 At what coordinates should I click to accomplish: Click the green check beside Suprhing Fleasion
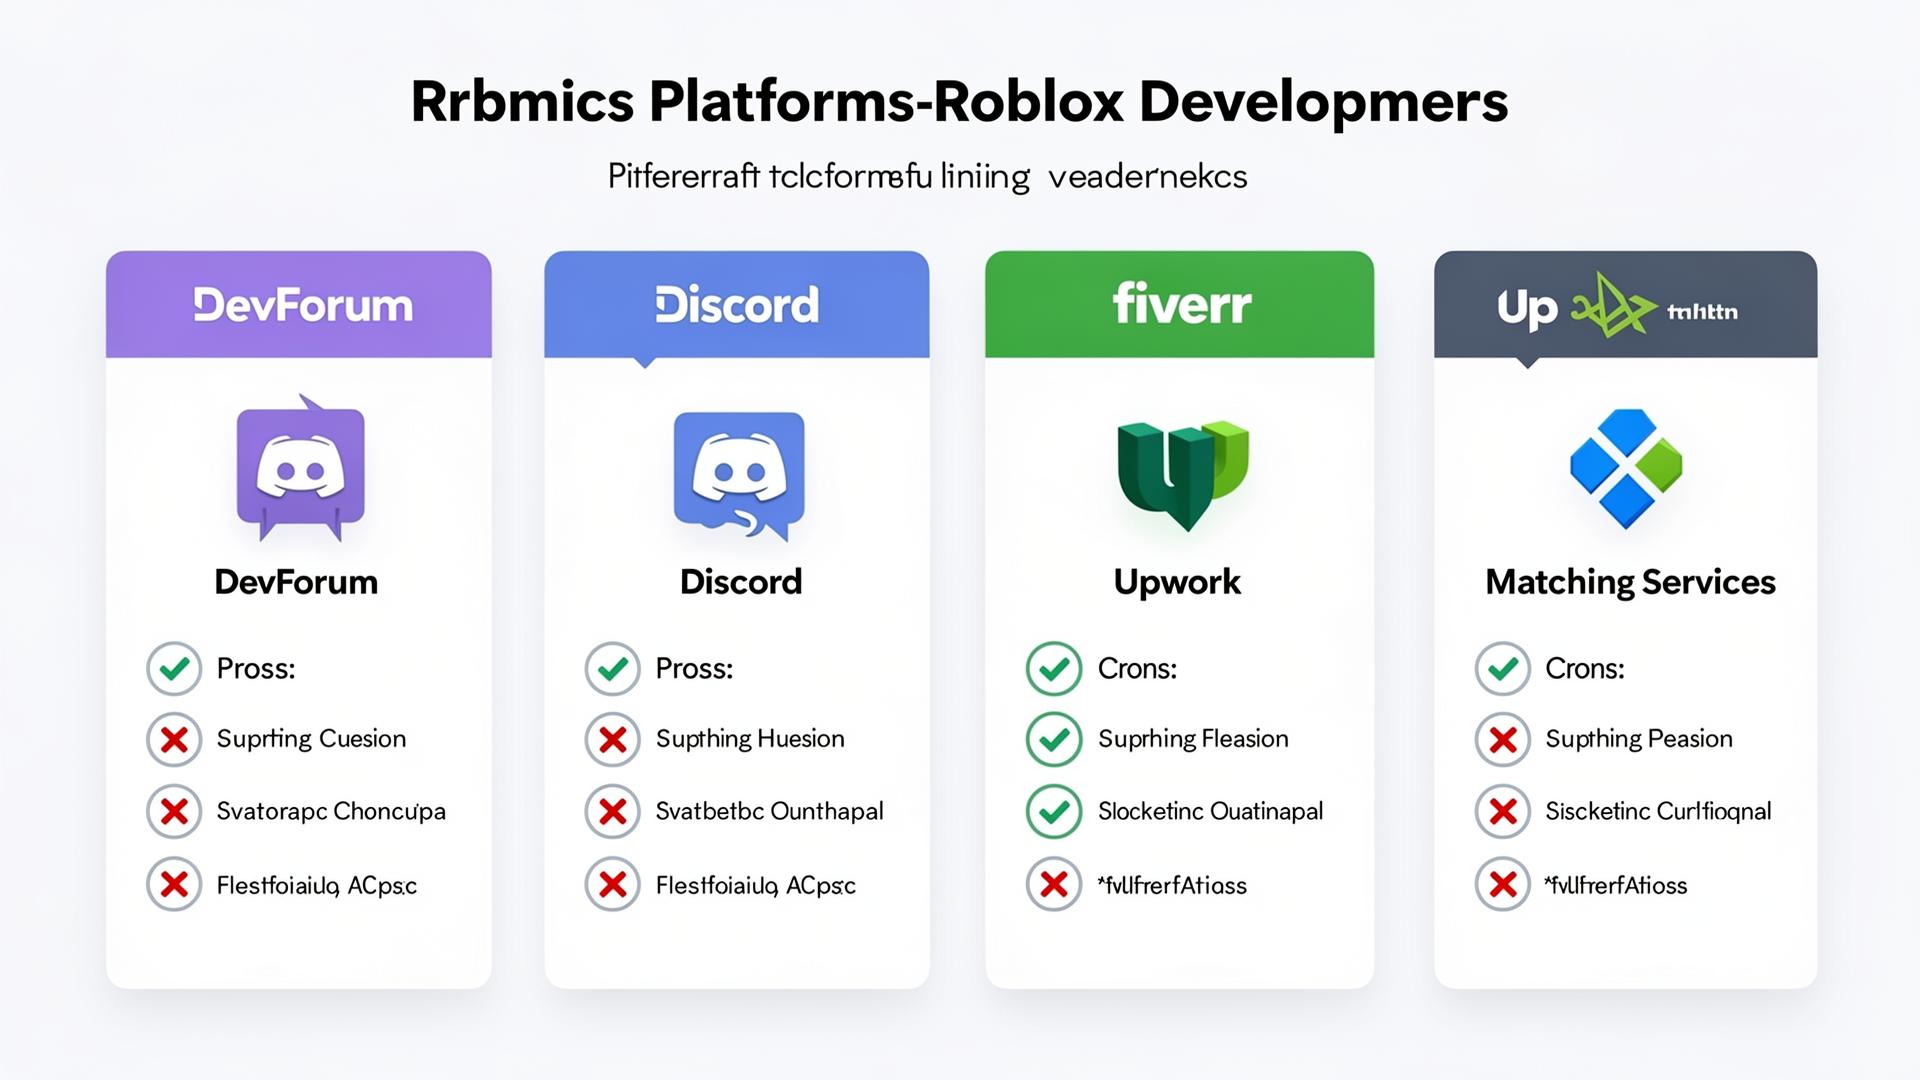1054,740
